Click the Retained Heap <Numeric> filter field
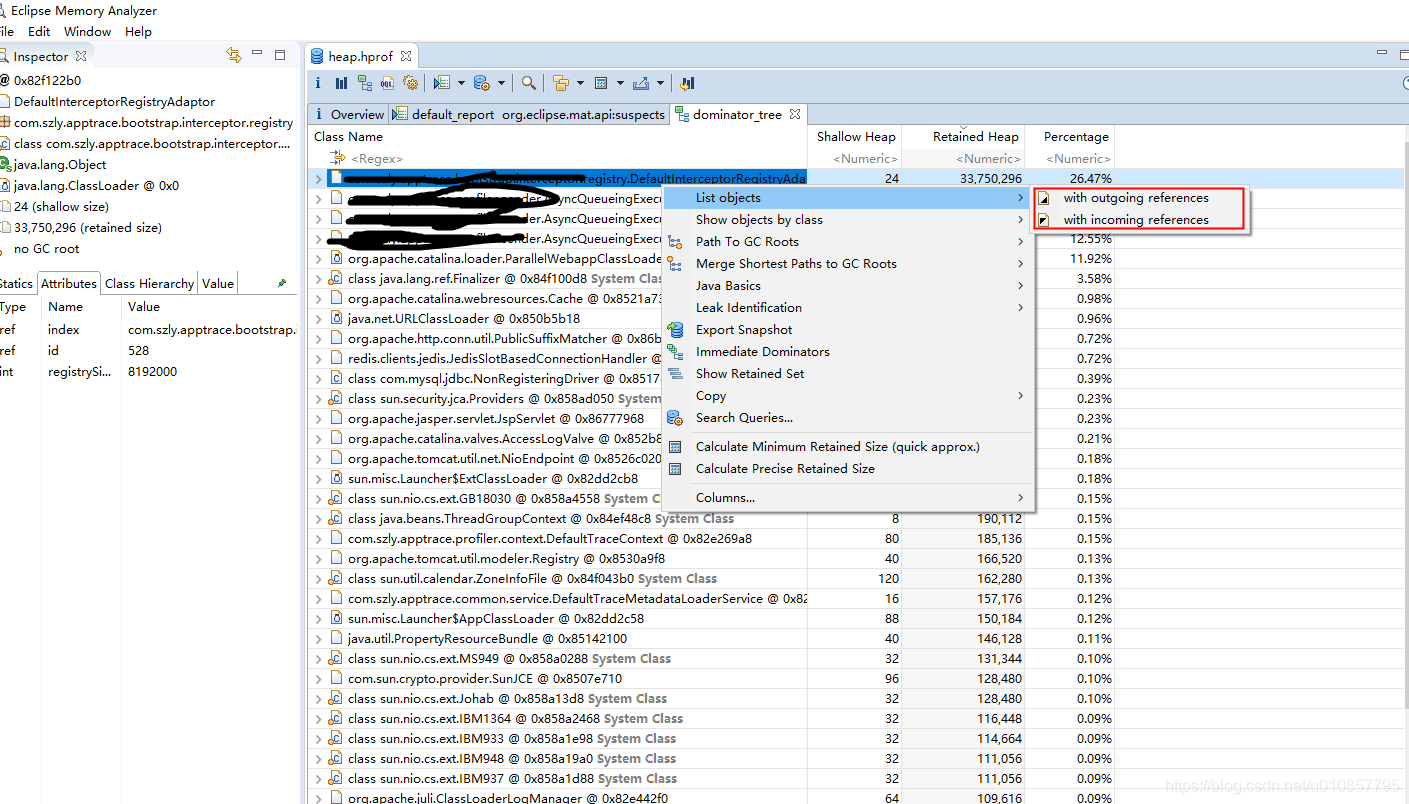 click(964, 159)
